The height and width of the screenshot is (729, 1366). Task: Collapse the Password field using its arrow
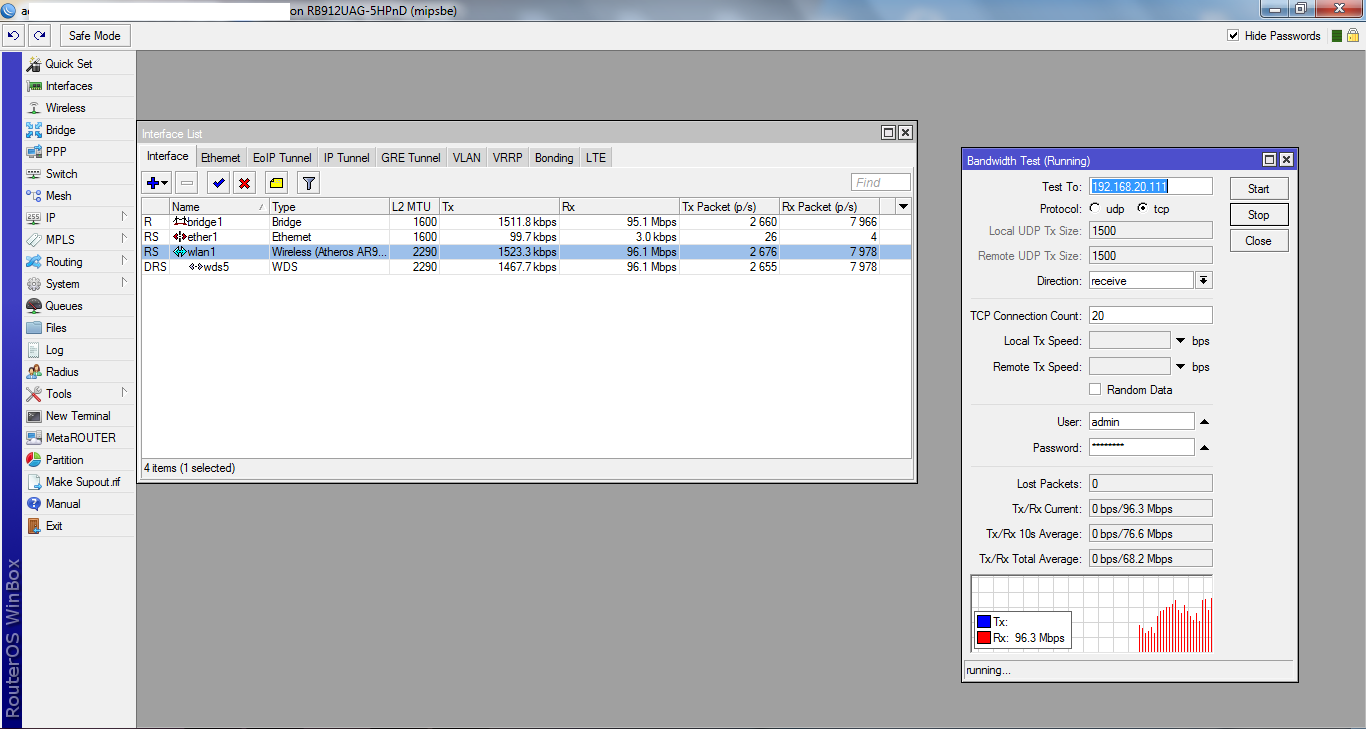[x=1204, y=448]
